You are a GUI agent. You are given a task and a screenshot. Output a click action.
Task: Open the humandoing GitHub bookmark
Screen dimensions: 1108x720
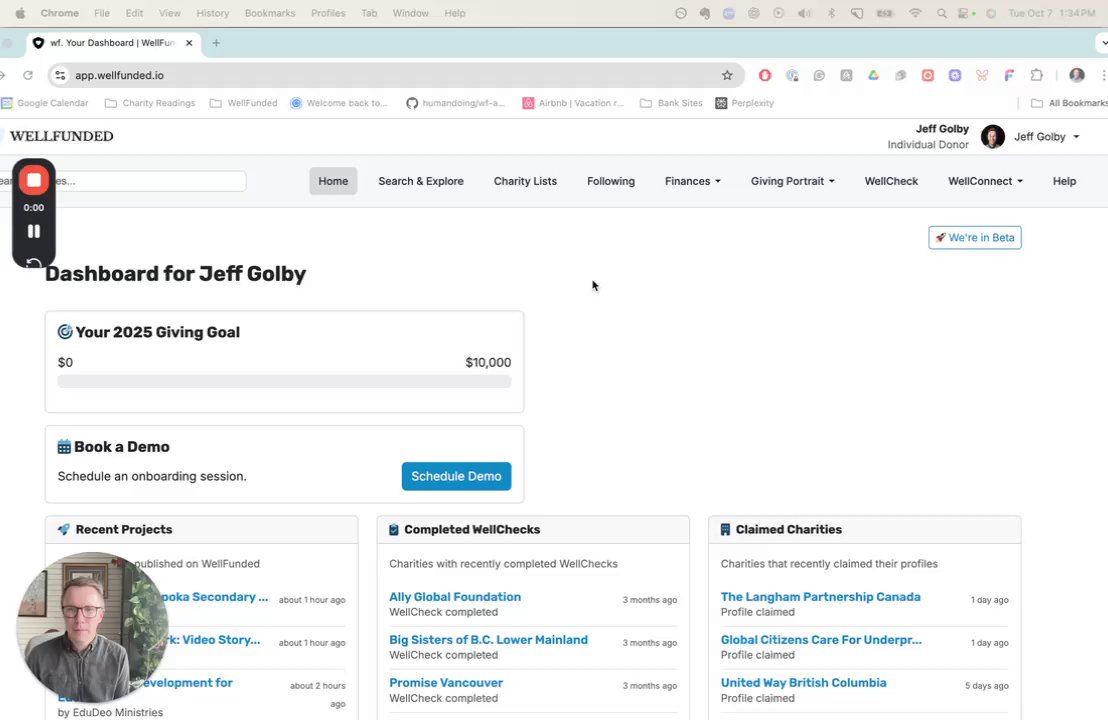click(x=455, y=103)
